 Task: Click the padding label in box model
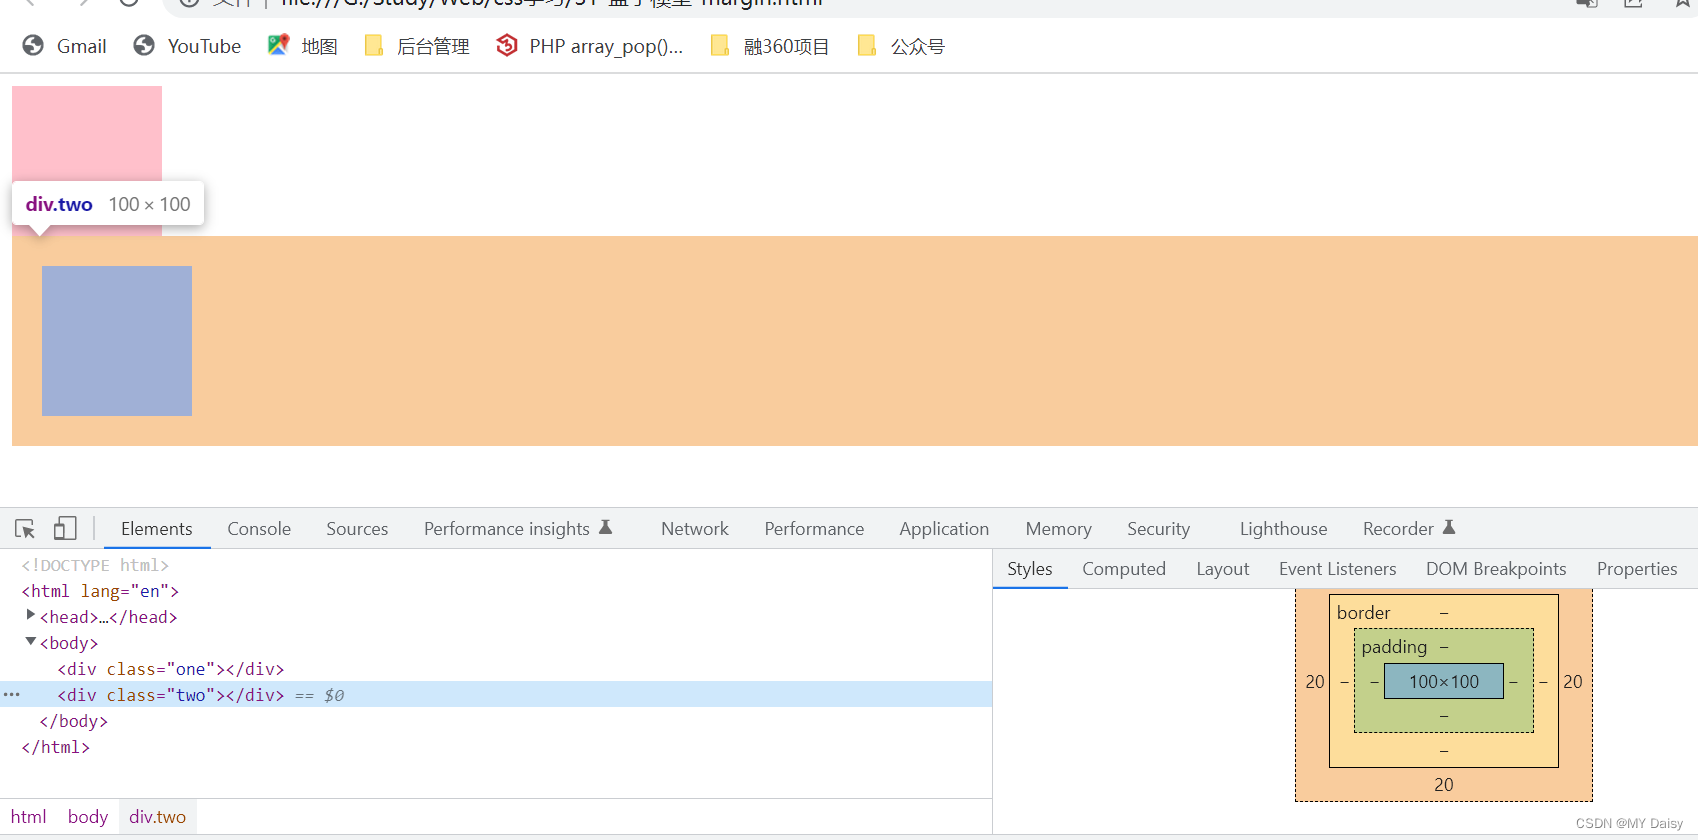click(x=1394, y=647)
